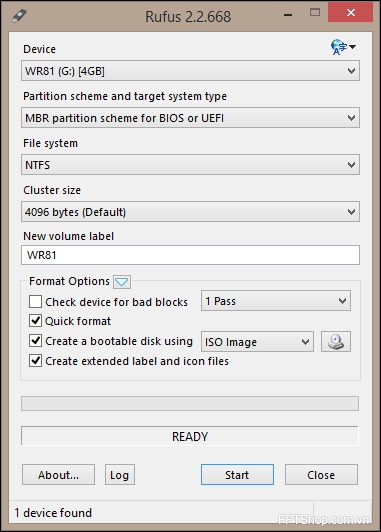Click the New volume label field

pos(190,255)
